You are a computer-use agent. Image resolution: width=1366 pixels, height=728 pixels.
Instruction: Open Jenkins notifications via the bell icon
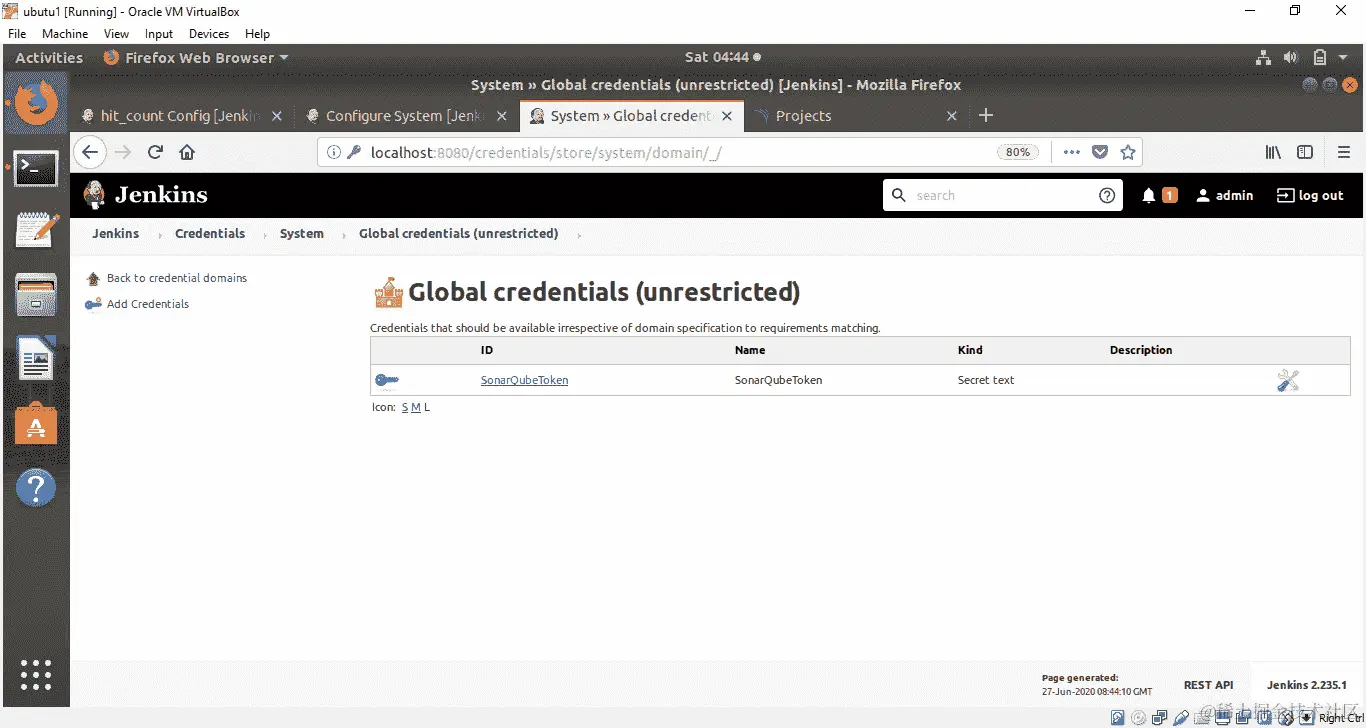click(x=1148, y=195)
